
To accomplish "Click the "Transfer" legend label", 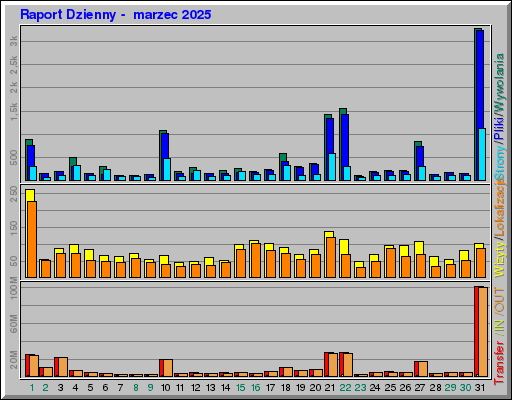I will [499, 362].
